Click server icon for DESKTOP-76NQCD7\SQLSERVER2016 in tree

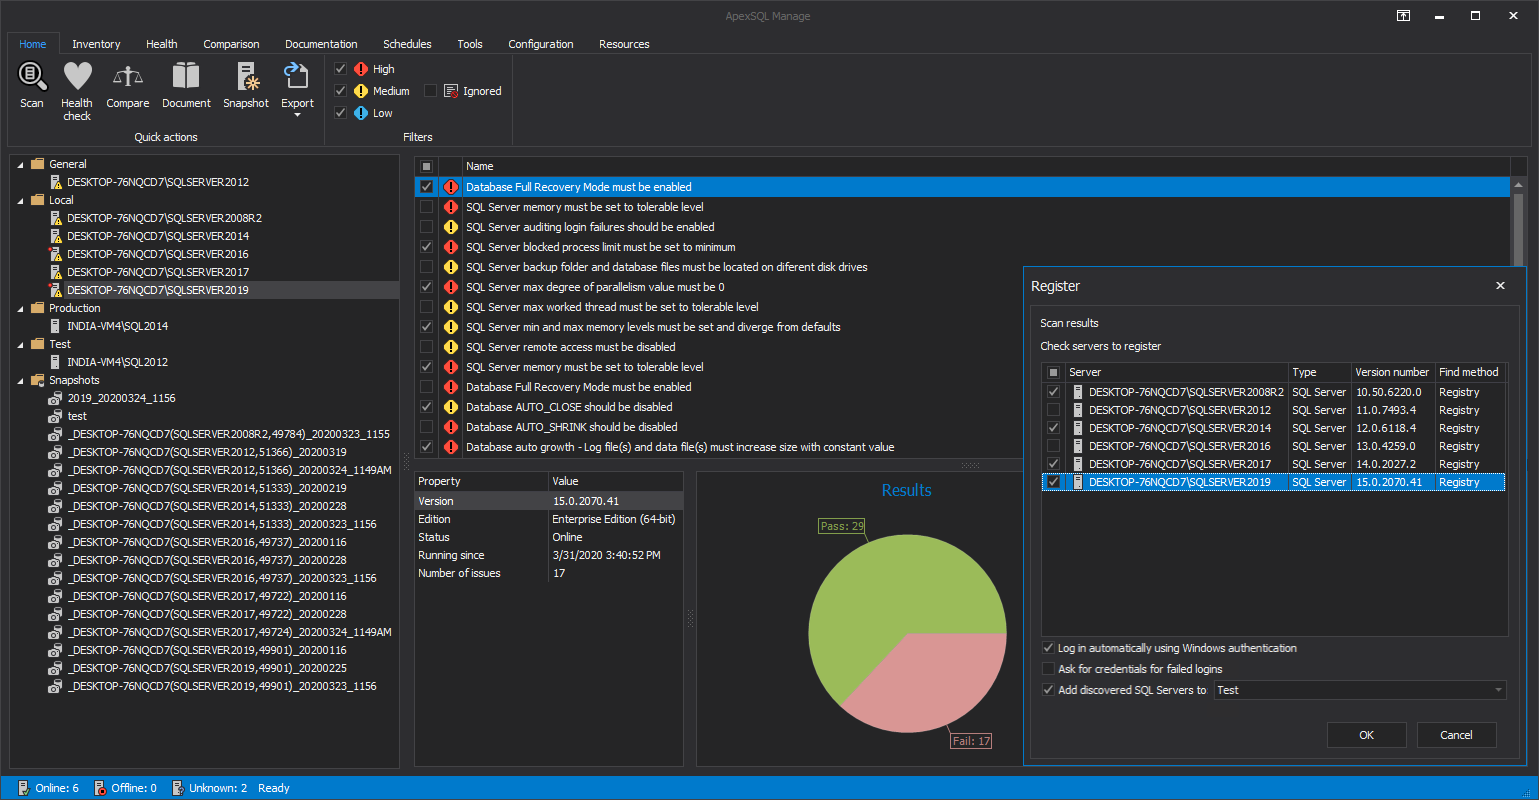(56, 254)
